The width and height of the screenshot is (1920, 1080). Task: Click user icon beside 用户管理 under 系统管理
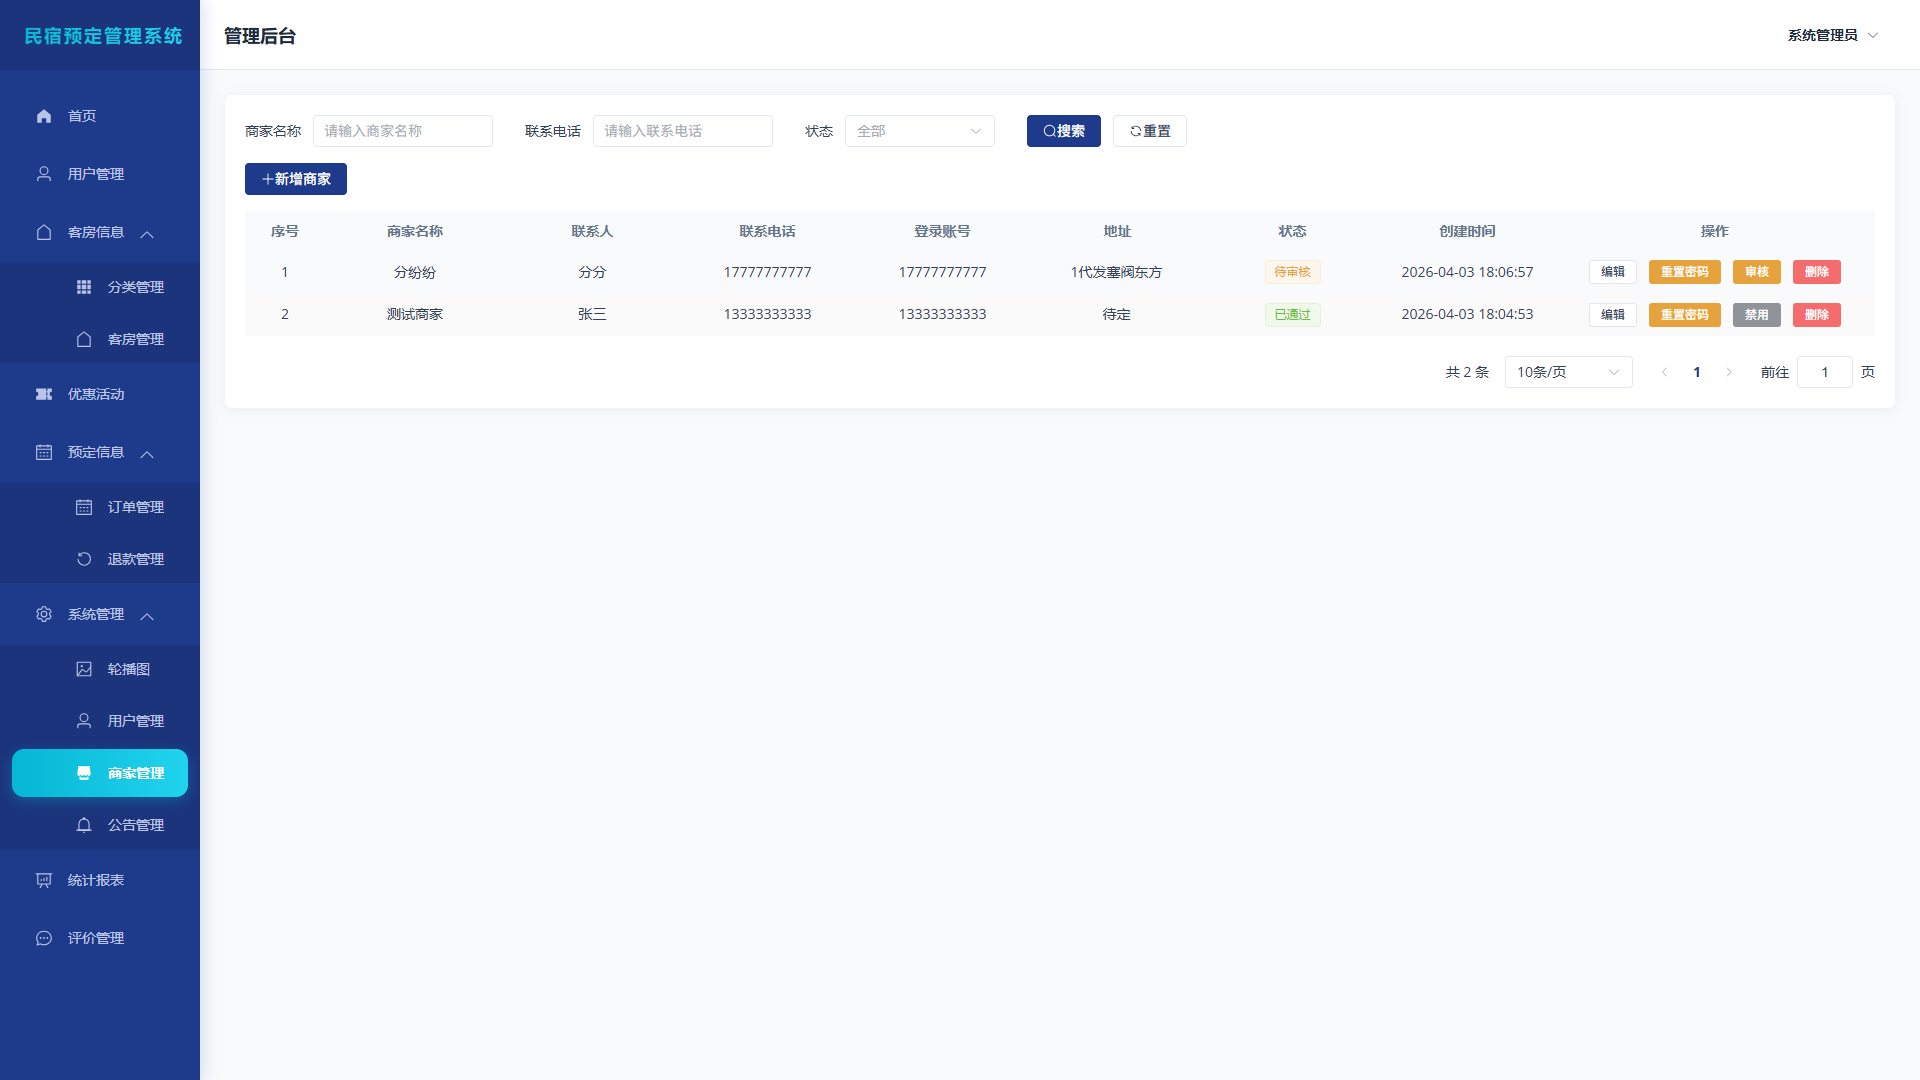pos(84,721)
